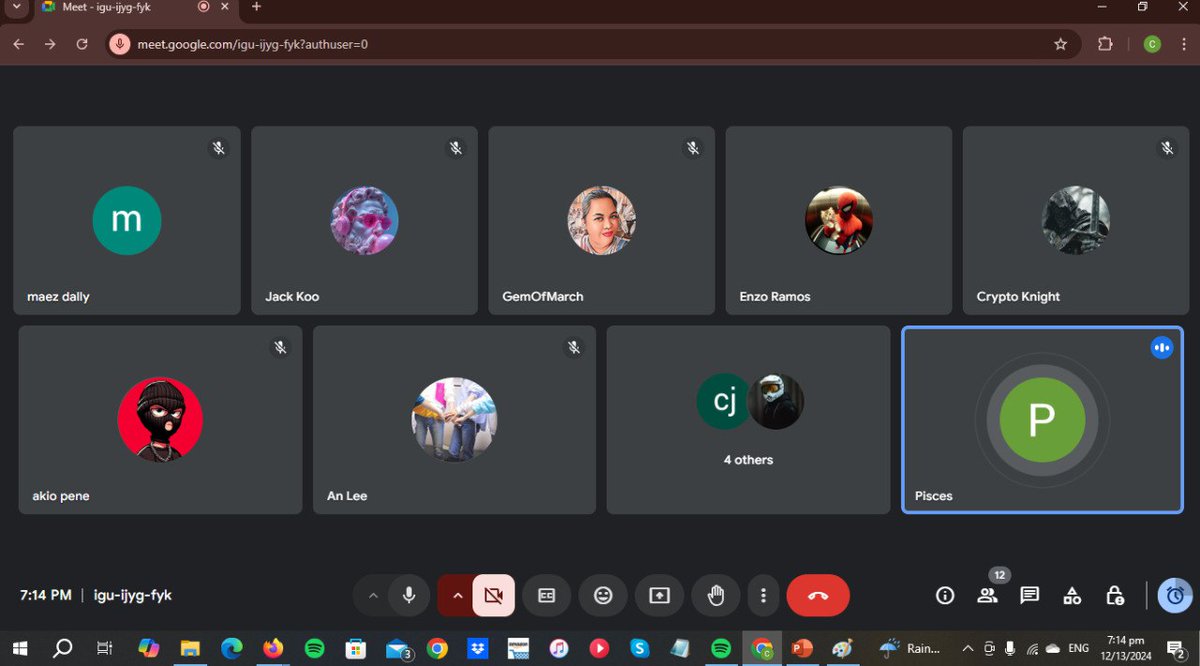The image size is (1200, 666).
Task: Open Skype from the taskbar
Action: tap(640, 648)
